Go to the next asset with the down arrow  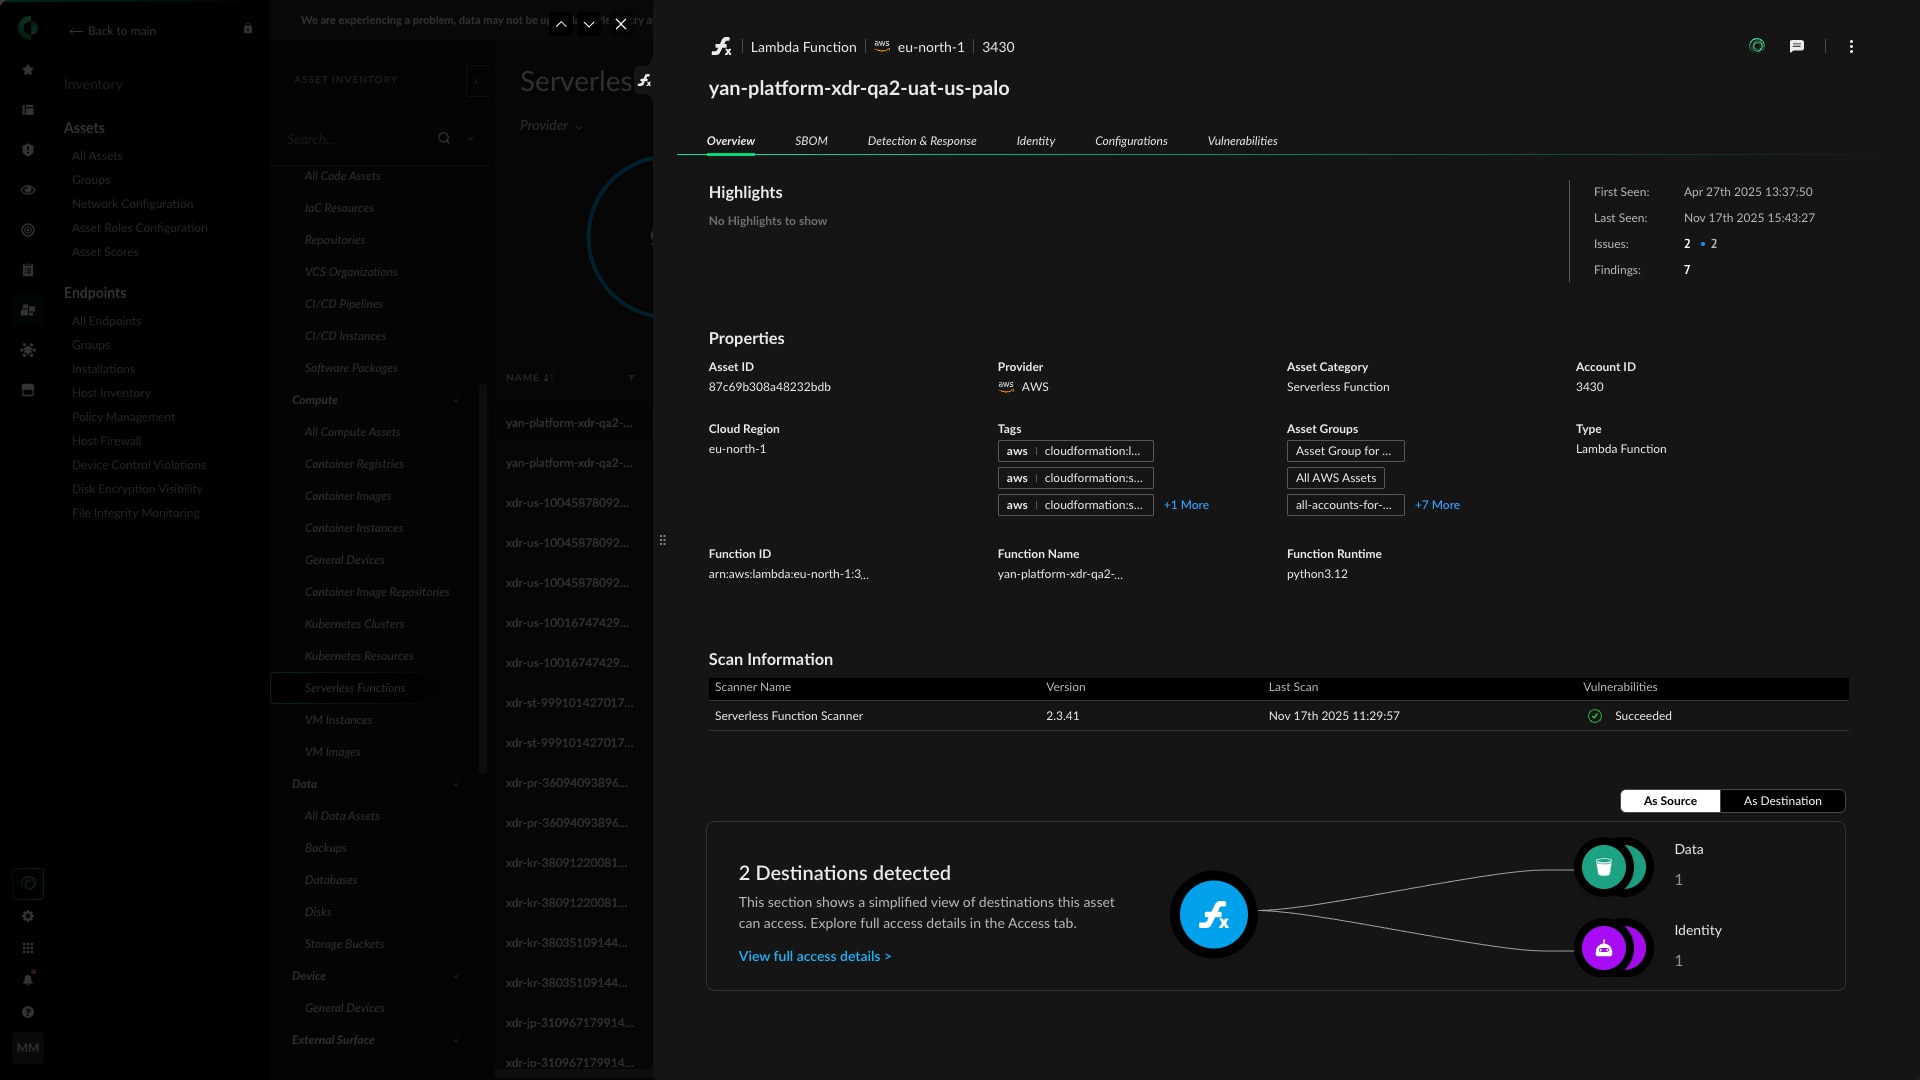coord(589,24)
